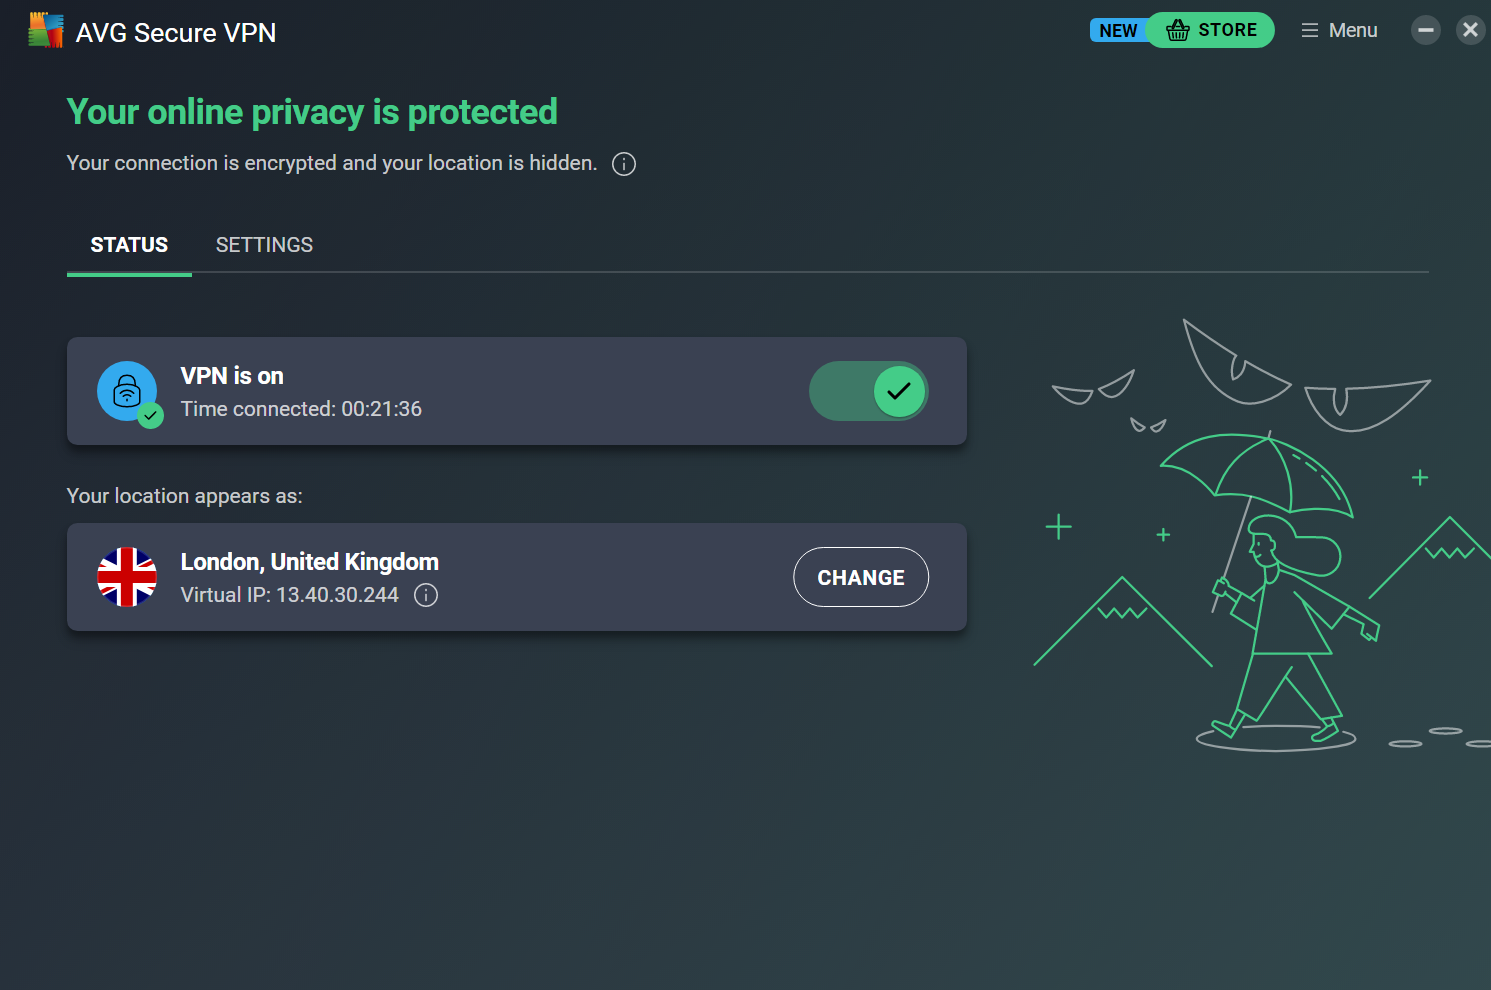Turn off the VPN toggle switch
Image resolution: width=1491 pixels, height=990 pixels.
coord(868,391)
